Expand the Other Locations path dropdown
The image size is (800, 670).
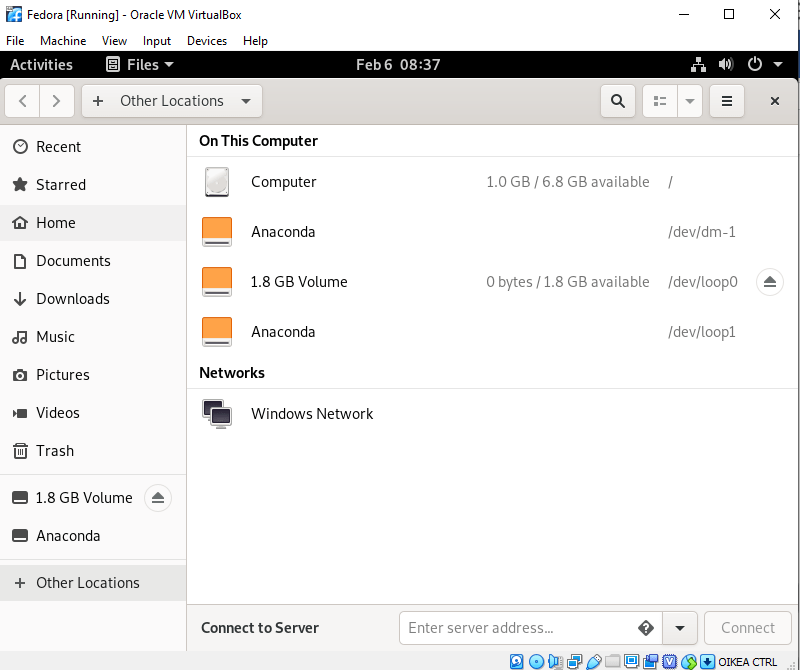tap(246, 101)
